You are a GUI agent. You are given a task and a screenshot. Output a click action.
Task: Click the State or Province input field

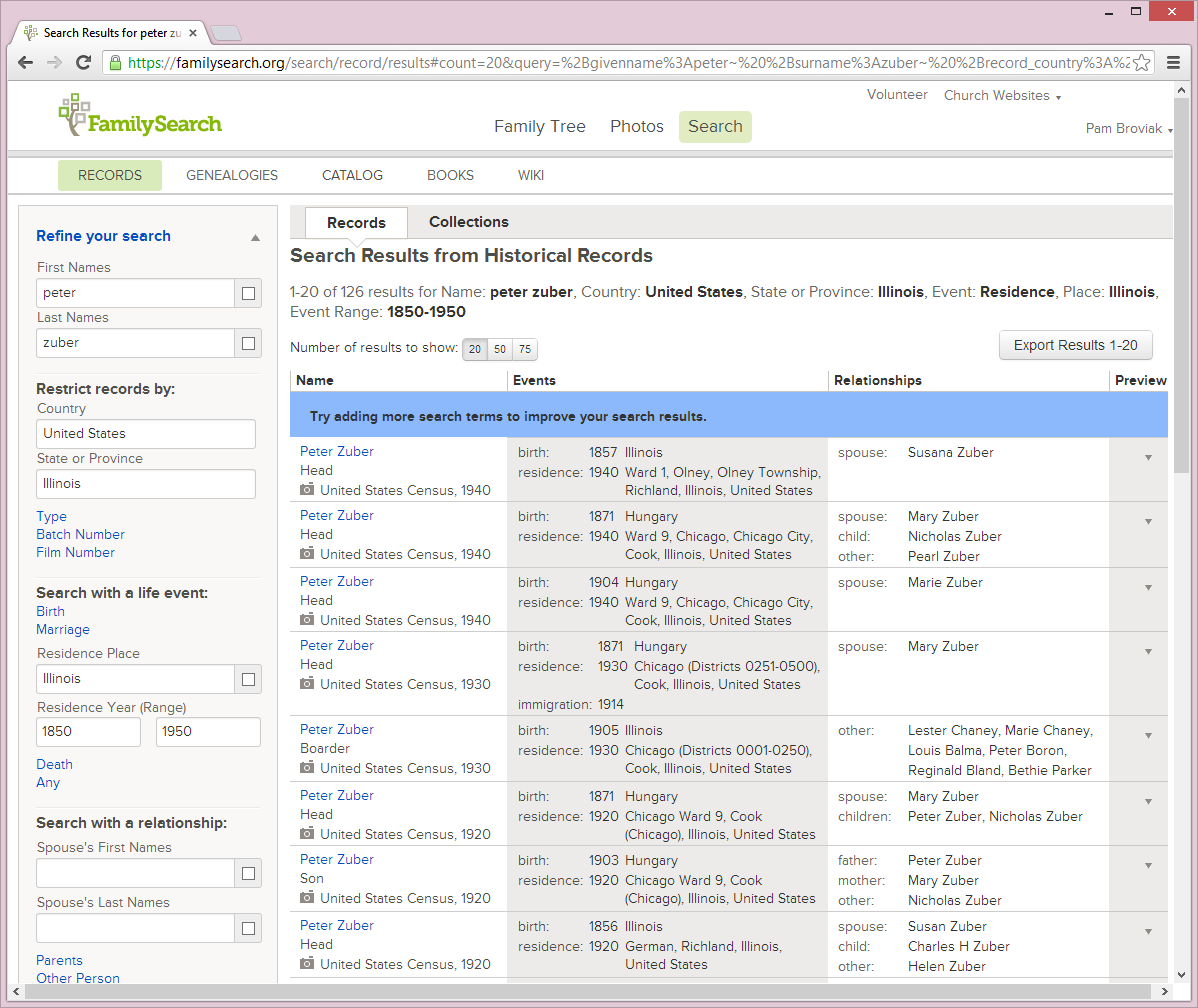(x=146, y=484)
